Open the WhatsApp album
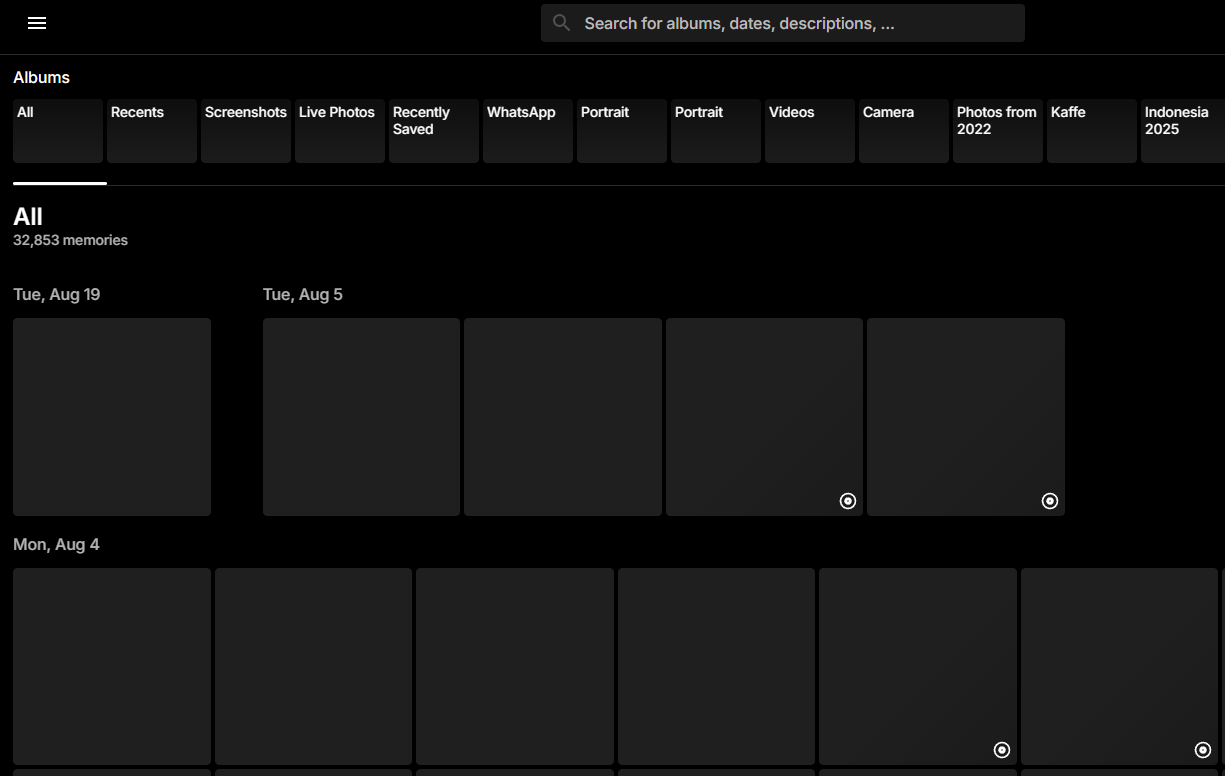 [528, 131]
